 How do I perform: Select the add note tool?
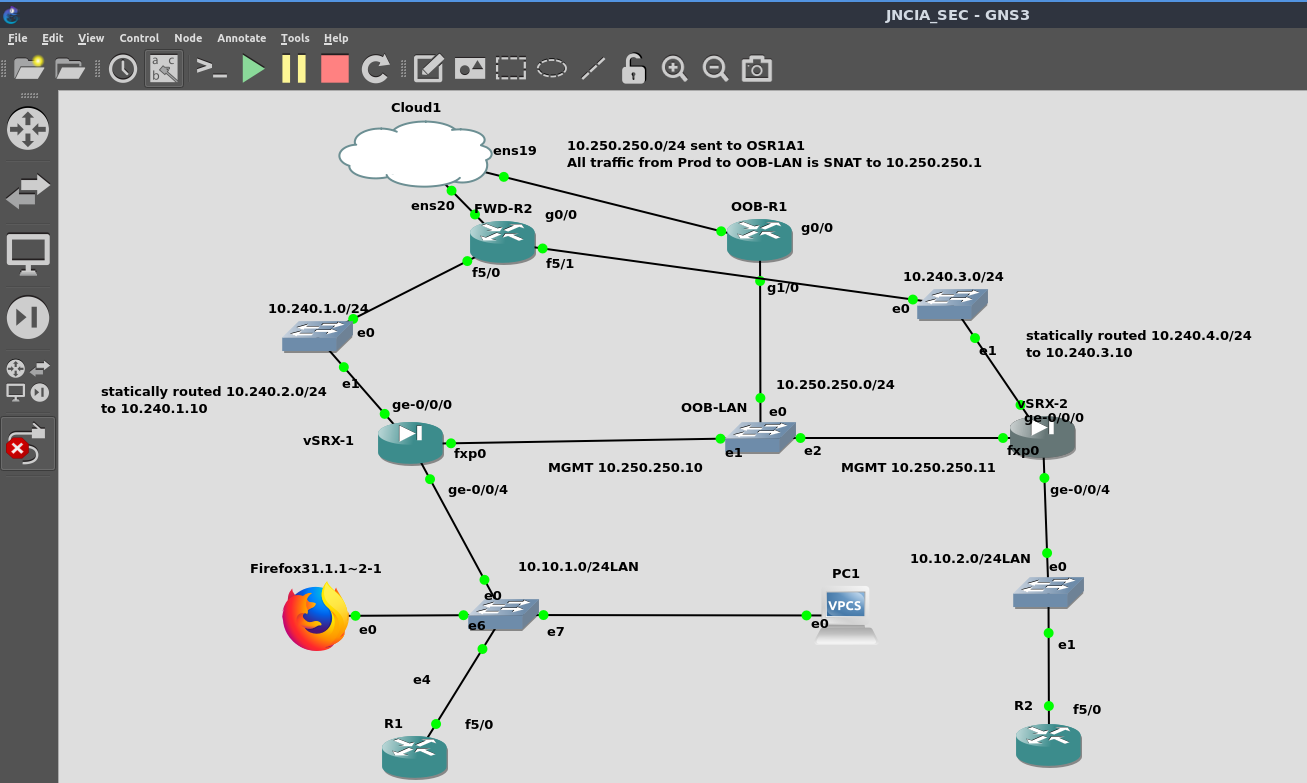pos(428,69)
